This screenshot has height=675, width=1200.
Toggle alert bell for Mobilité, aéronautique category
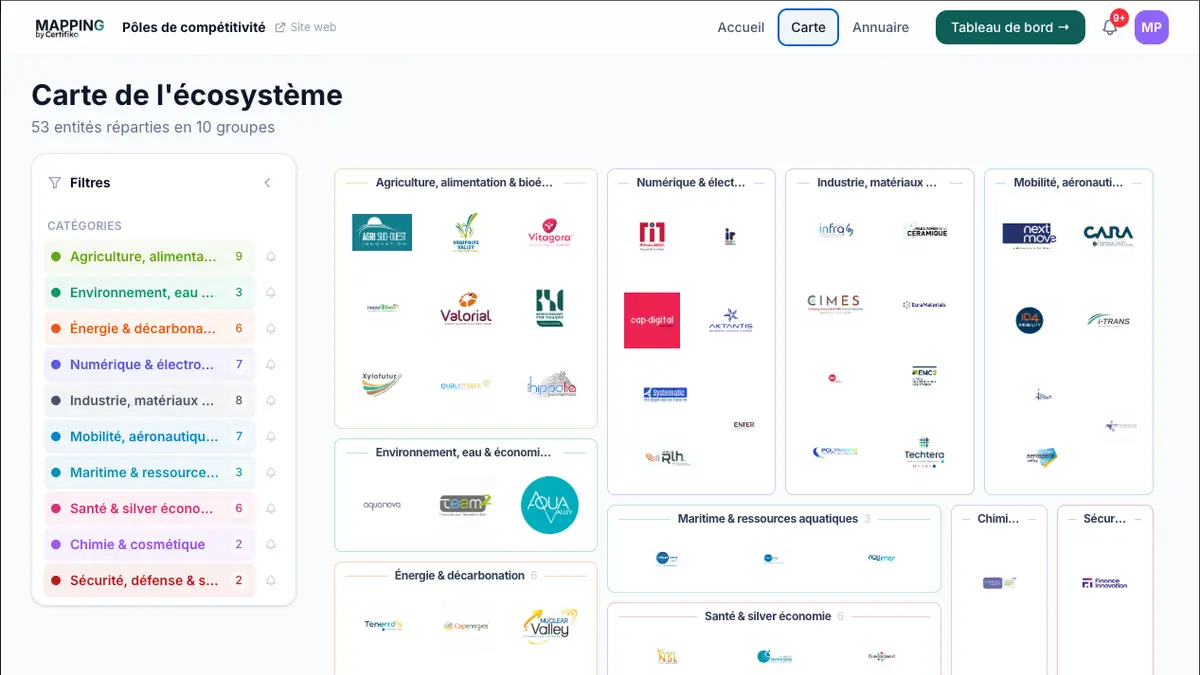point(271,437)
